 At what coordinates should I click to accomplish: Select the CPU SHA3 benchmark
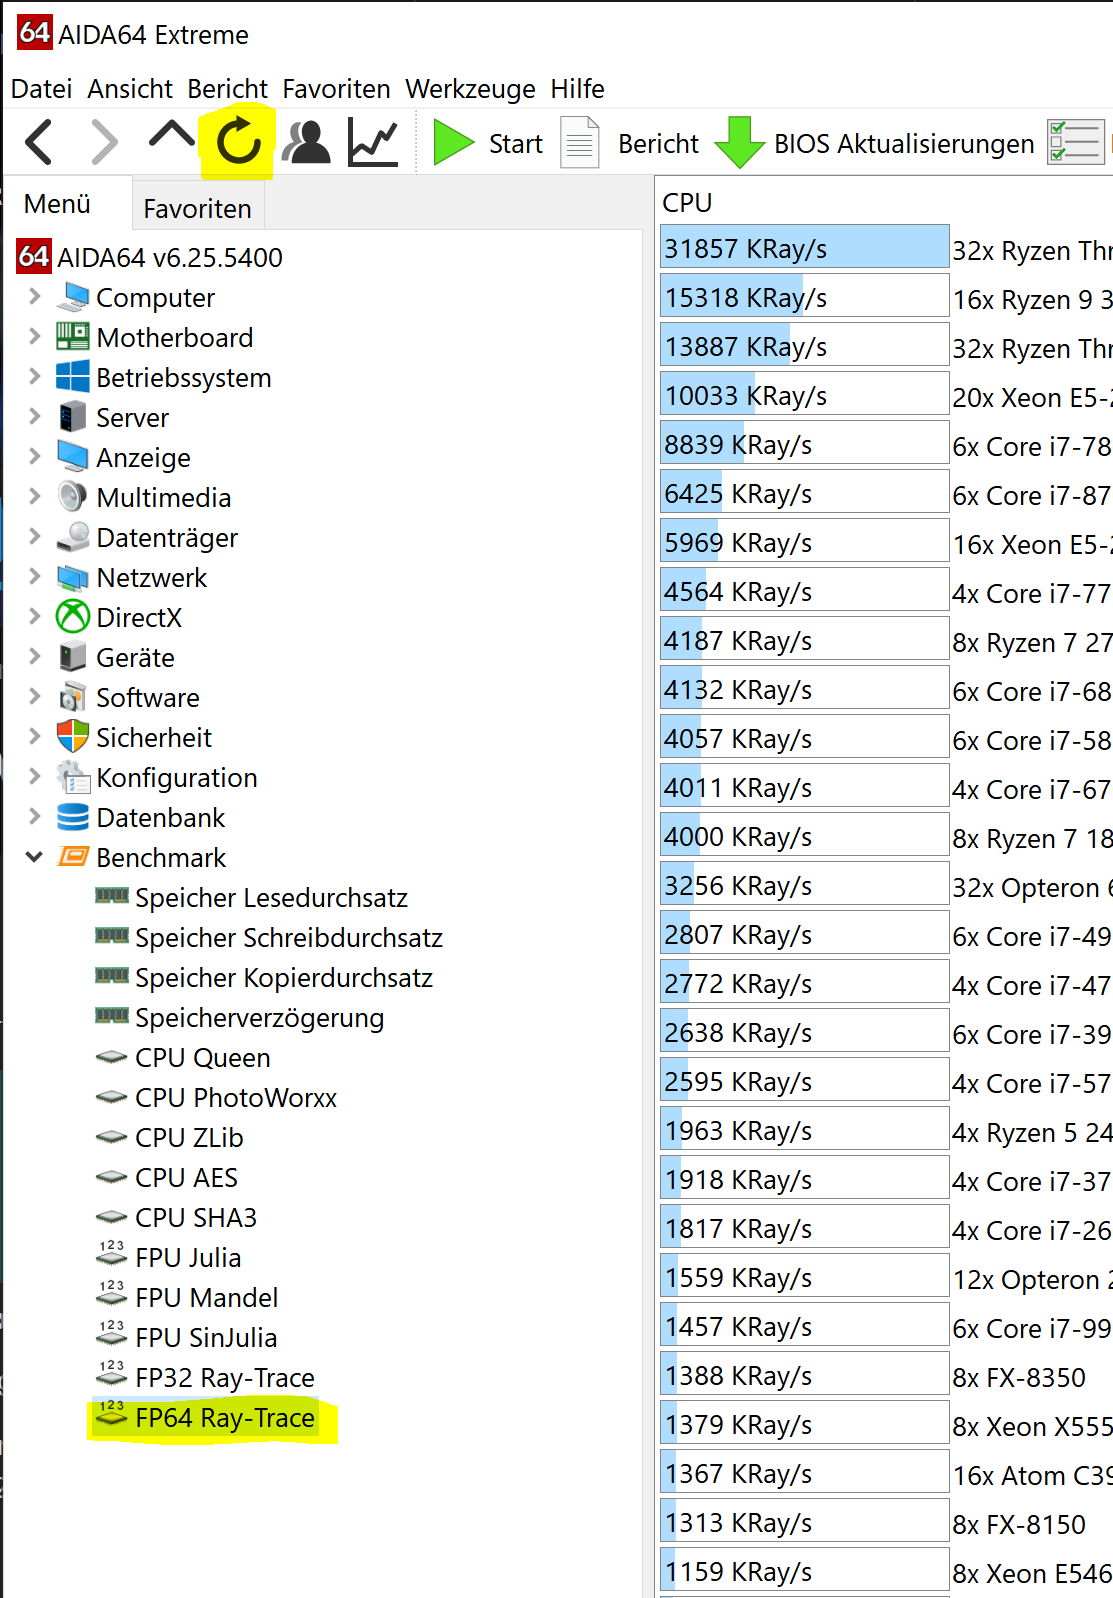coord(196,1218)
